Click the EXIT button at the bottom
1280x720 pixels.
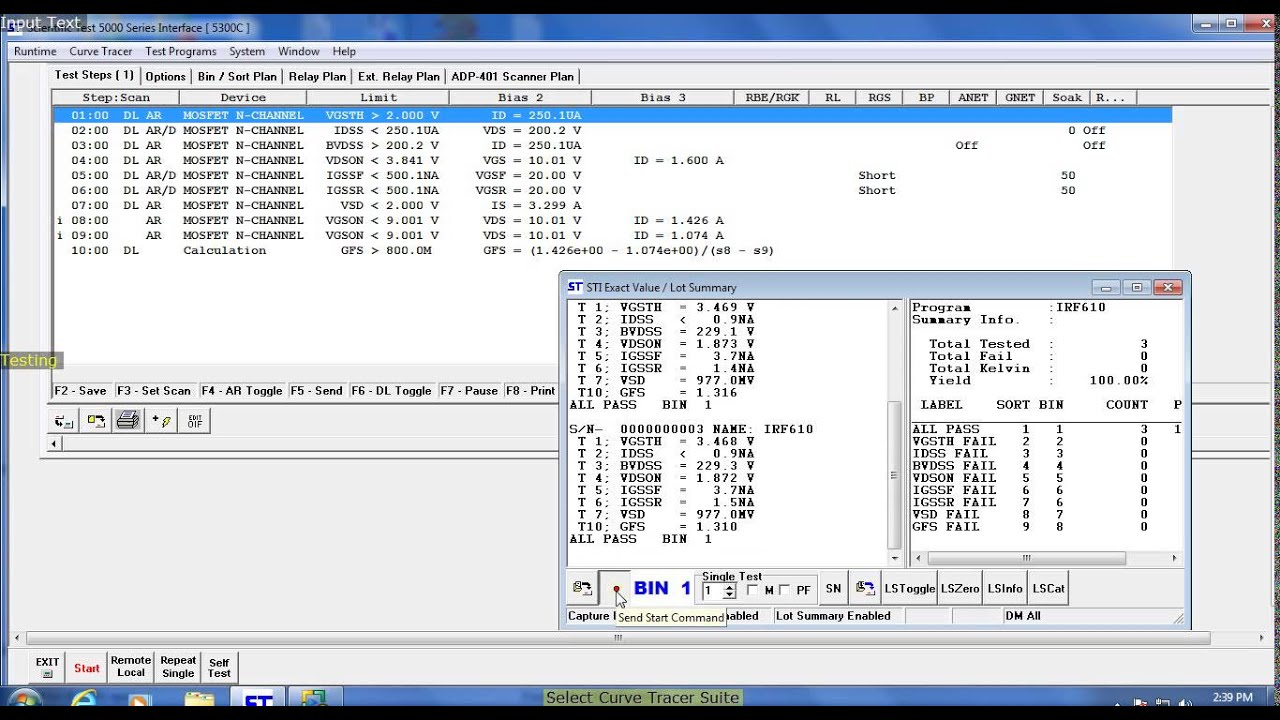pyautogui.click(x=48, y=667)
